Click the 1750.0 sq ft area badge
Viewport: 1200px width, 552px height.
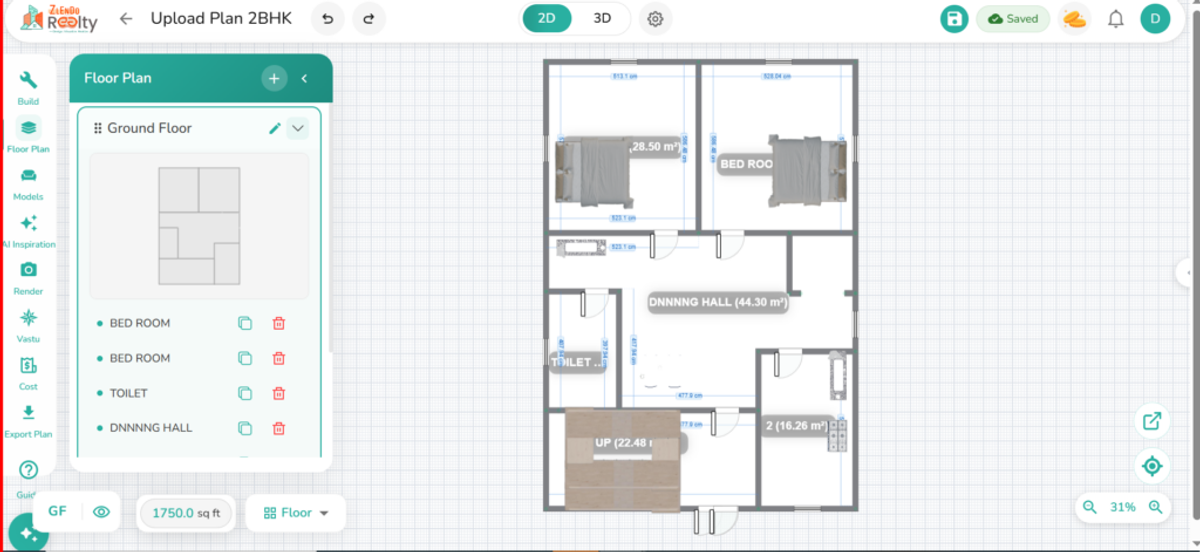coord(186,513)
